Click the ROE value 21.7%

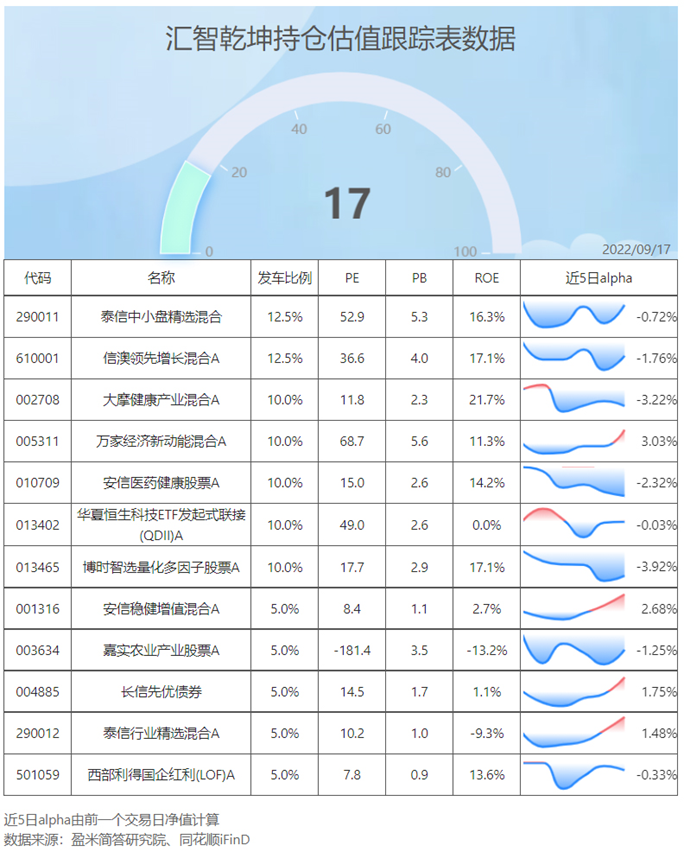point(487,400)
